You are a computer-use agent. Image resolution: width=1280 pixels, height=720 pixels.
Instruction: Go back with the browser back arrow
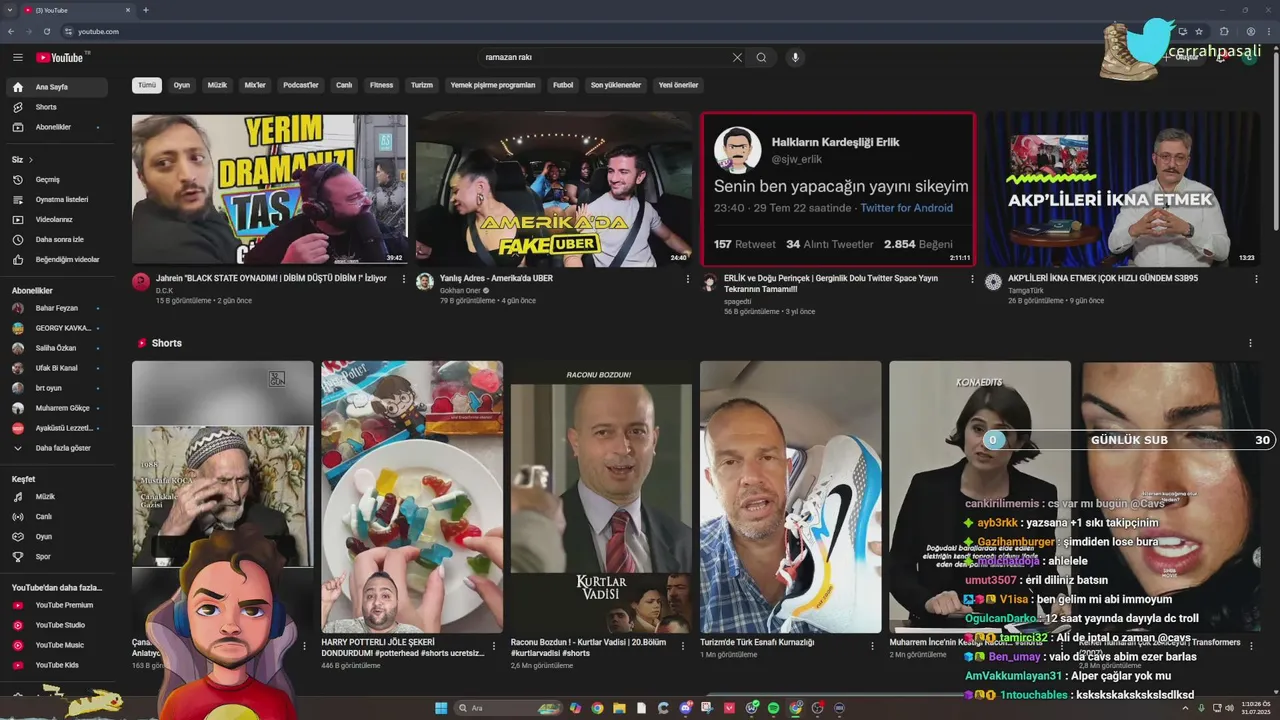click(11, 31)
